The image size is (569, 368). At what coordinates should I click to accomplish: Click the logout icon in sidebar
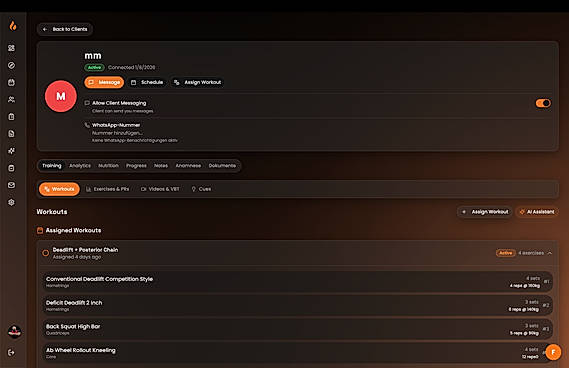[12, 352]
